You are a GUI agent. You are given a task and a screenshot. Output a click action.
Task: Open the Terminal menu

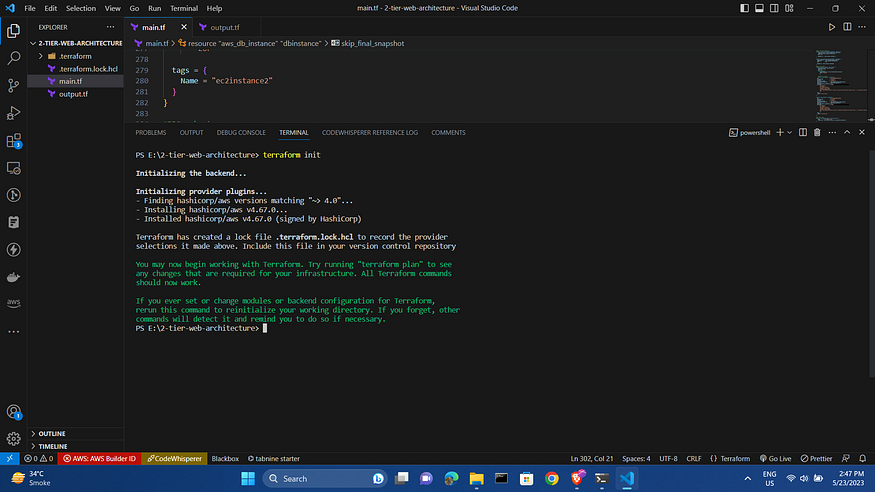click(184, 8)
